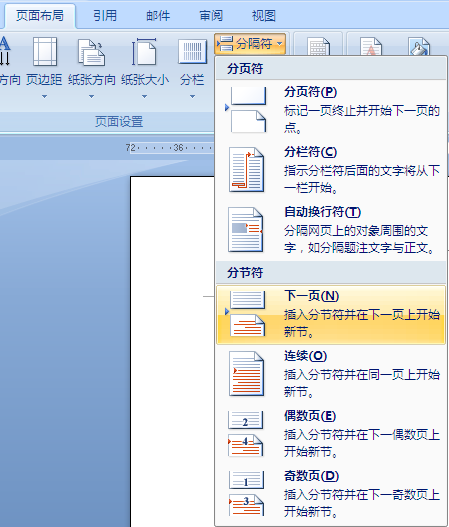Choose 自动换行符(T) text wrapping break
The image size is (449, 527).
[x=331, y=230]
